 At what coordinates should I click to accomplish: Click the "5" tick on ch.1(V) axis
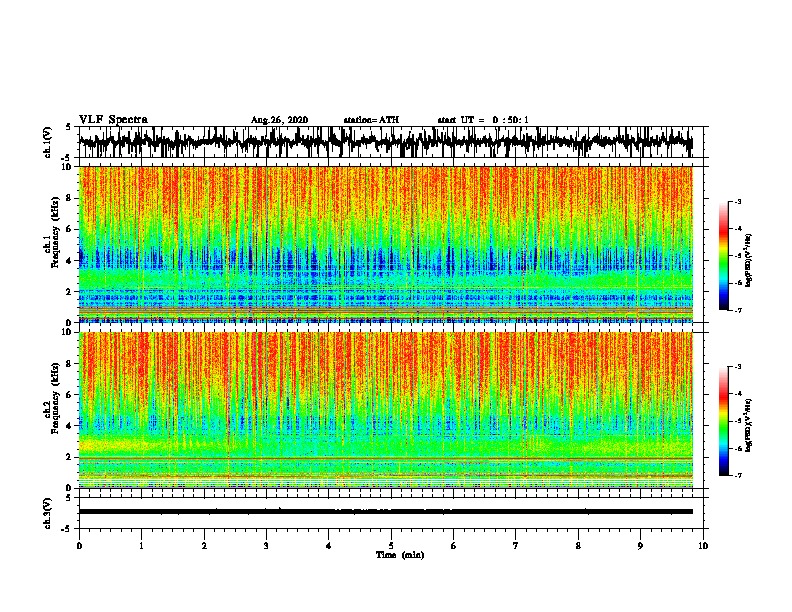point(69,127)
